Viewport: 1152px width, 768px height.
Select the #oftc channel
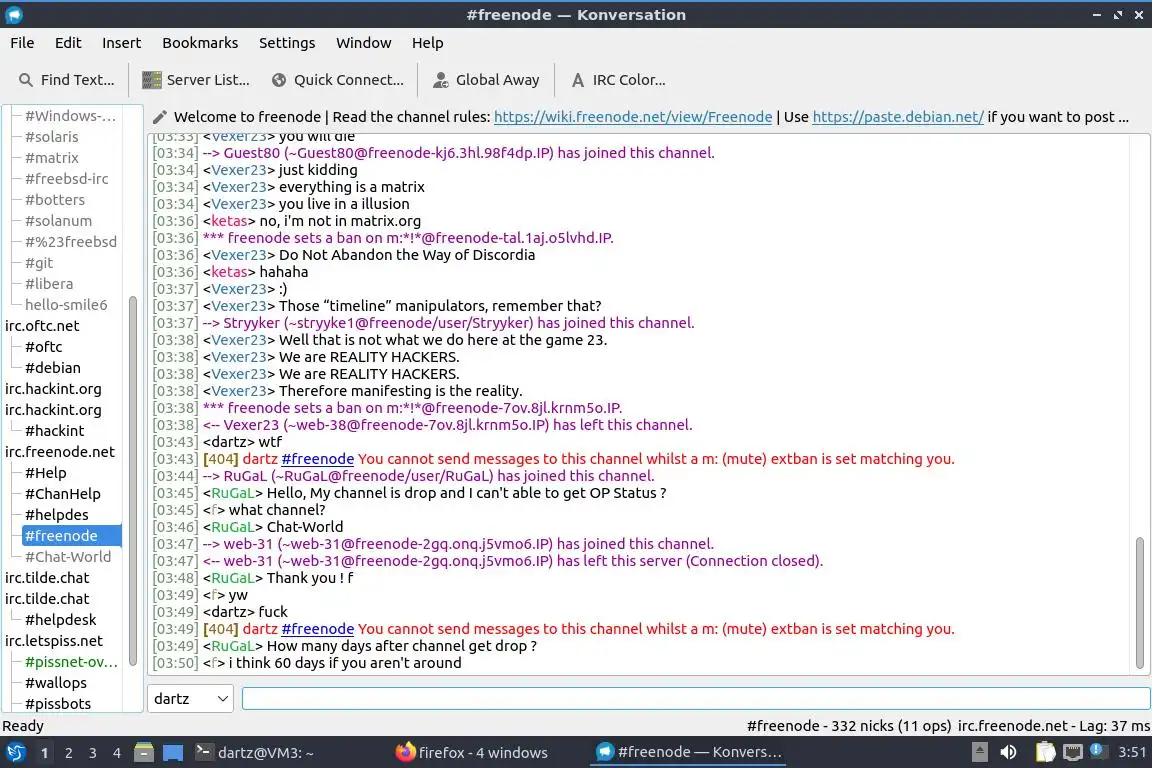pos(43,346)
